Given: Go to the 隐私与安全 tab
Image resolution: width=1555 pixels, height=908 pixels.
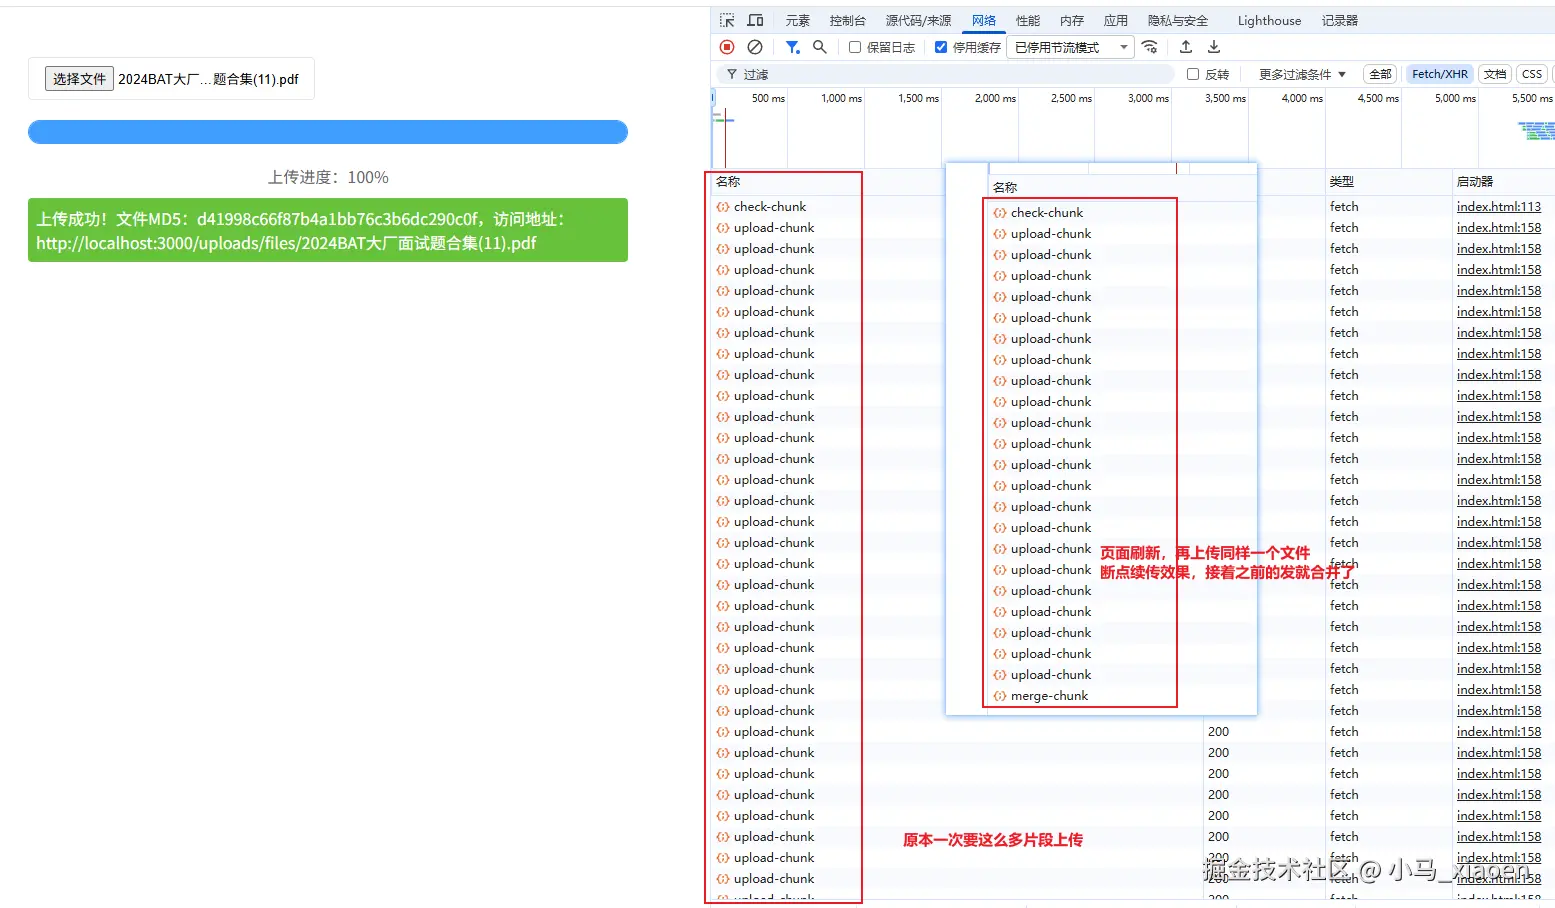Looking at the screenshot, I should (x=1178, y=20).
